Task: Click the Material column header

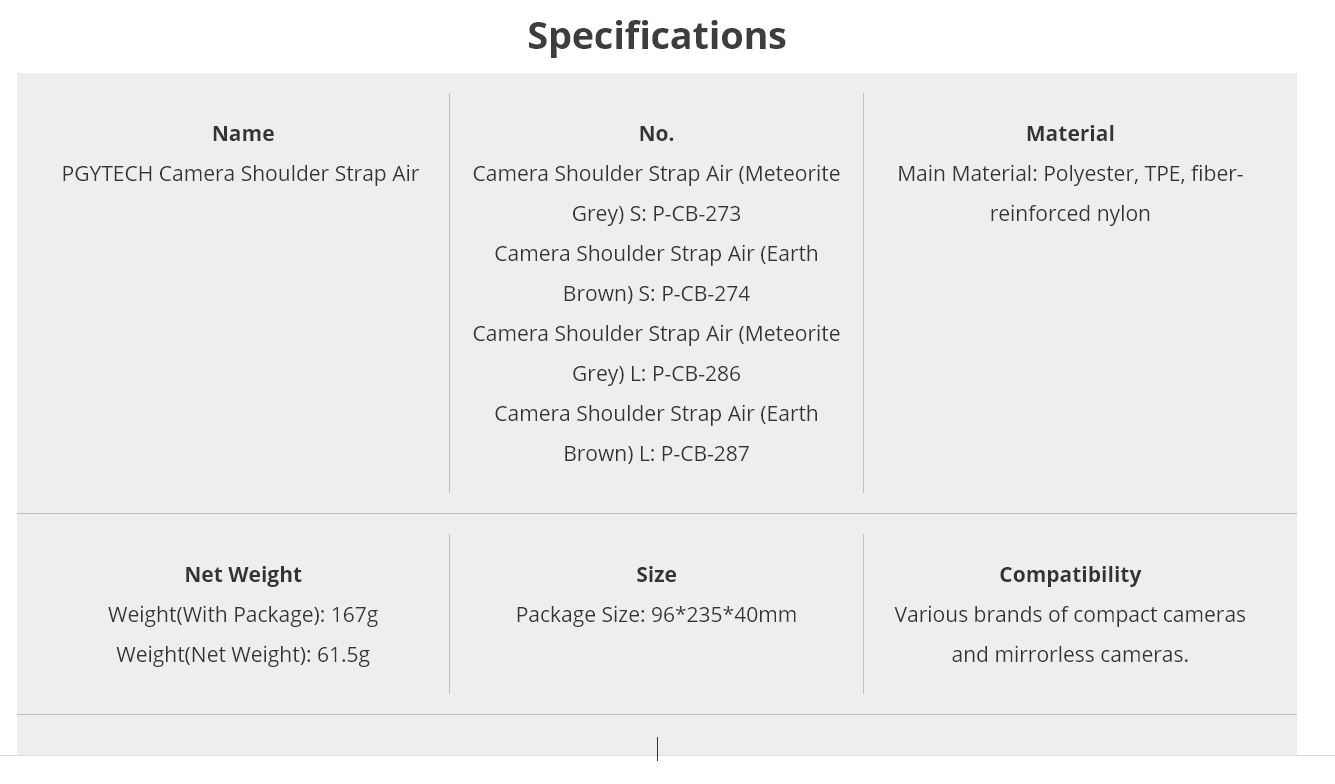Action: [1070, 133]
